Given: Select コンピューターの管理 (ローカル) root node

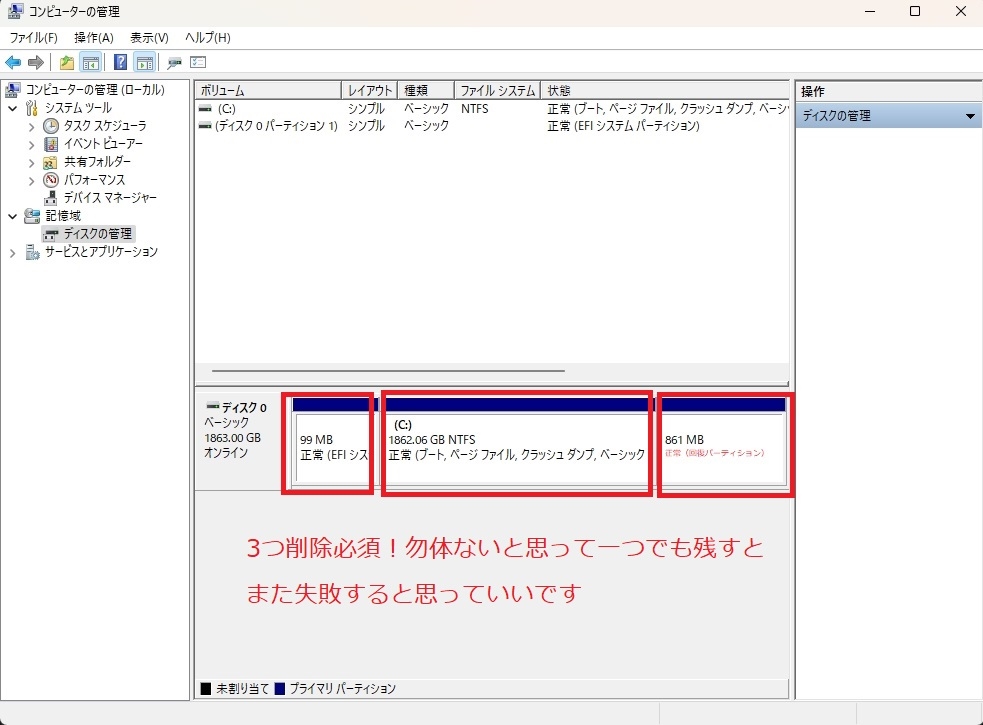Looking at the screenshot, I should [x=95, y=90].
